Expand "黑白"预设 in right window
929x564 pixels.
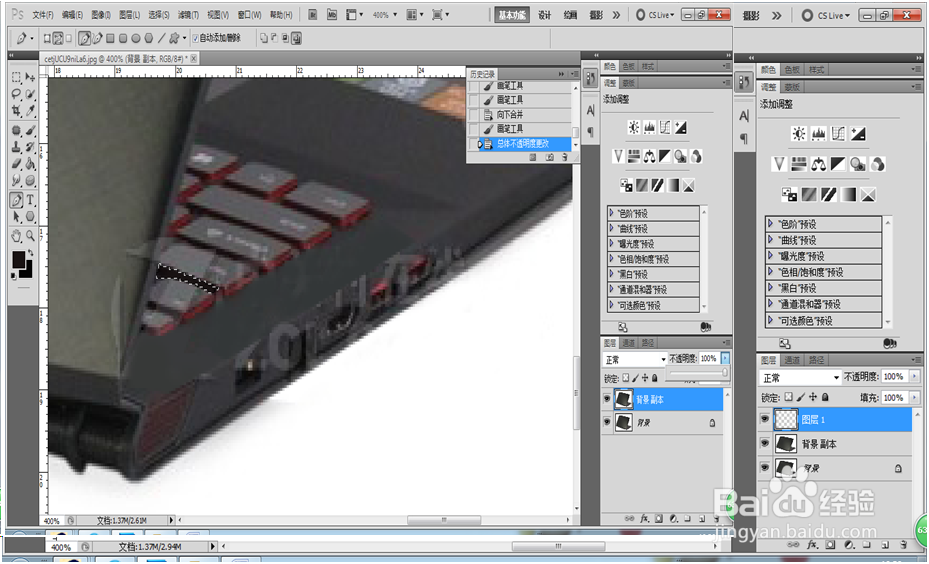pos(770,287)
